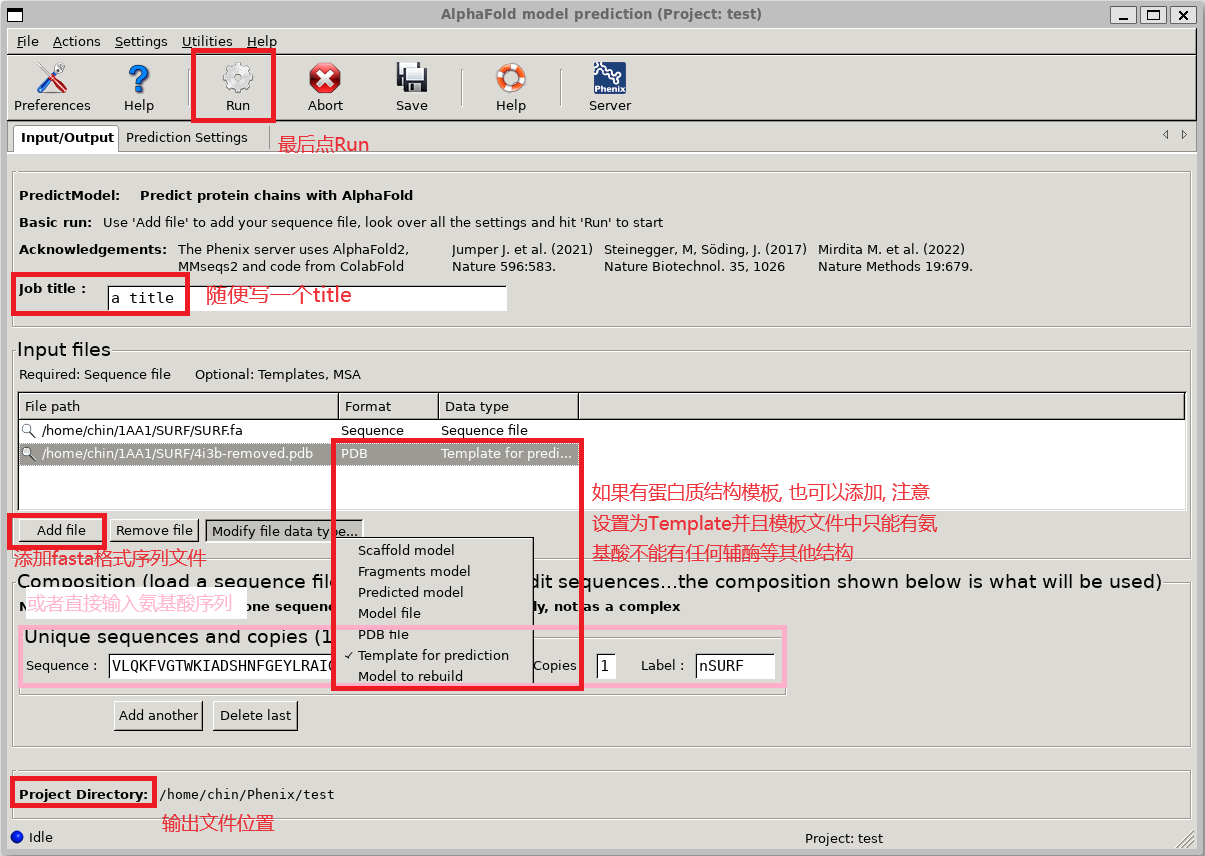
Task: Open the lifebuoy Help icon
Action: tap(511, 87)
